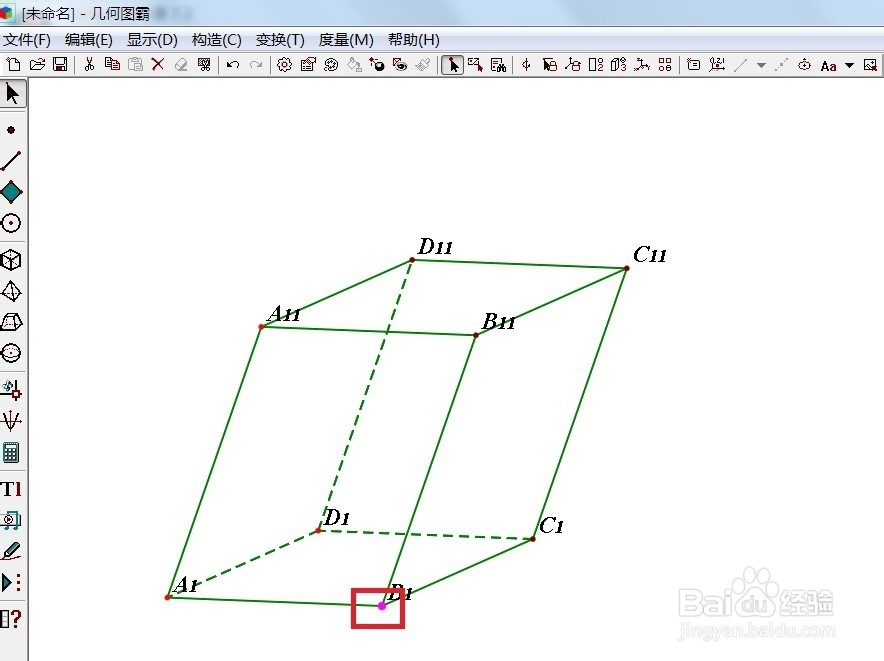Click the palette color toolbar icon
The width and height of the screenshot is (884, 661).
331,65
